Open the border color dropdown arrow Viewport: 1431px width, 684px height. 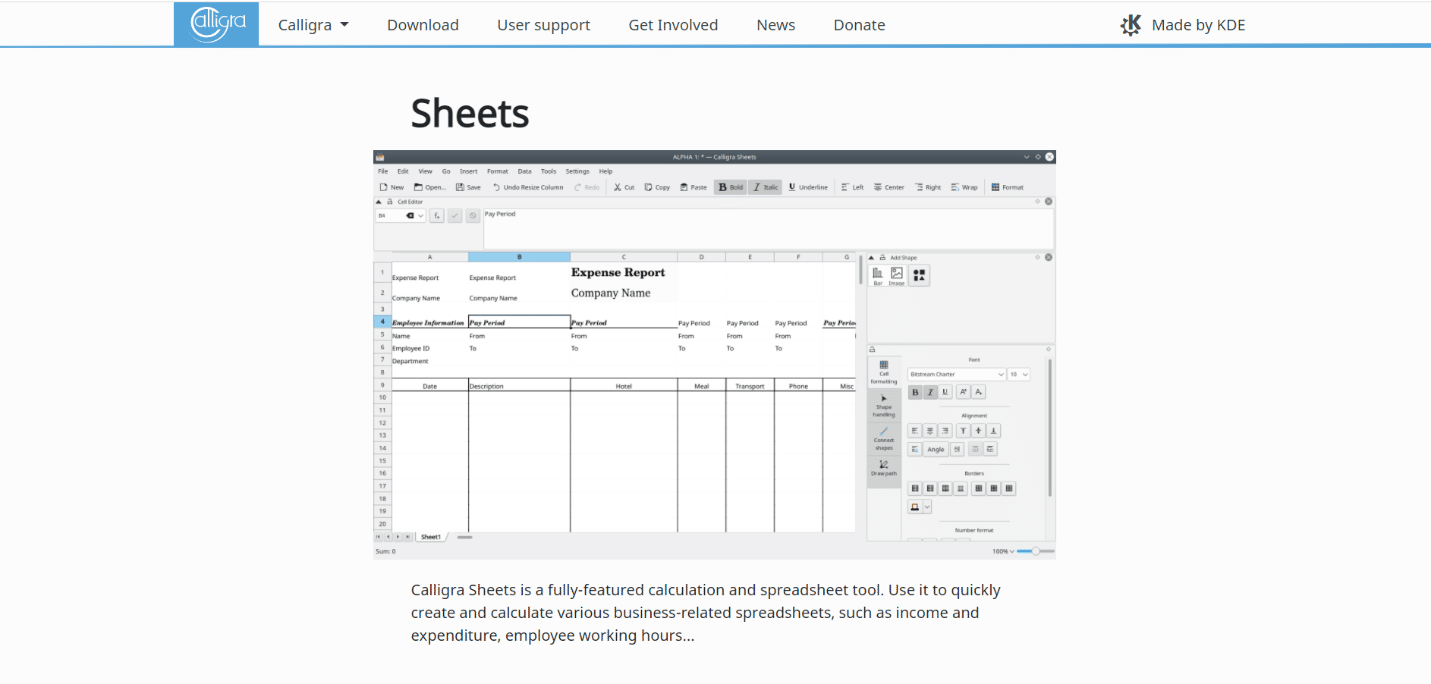coord(927,507)
